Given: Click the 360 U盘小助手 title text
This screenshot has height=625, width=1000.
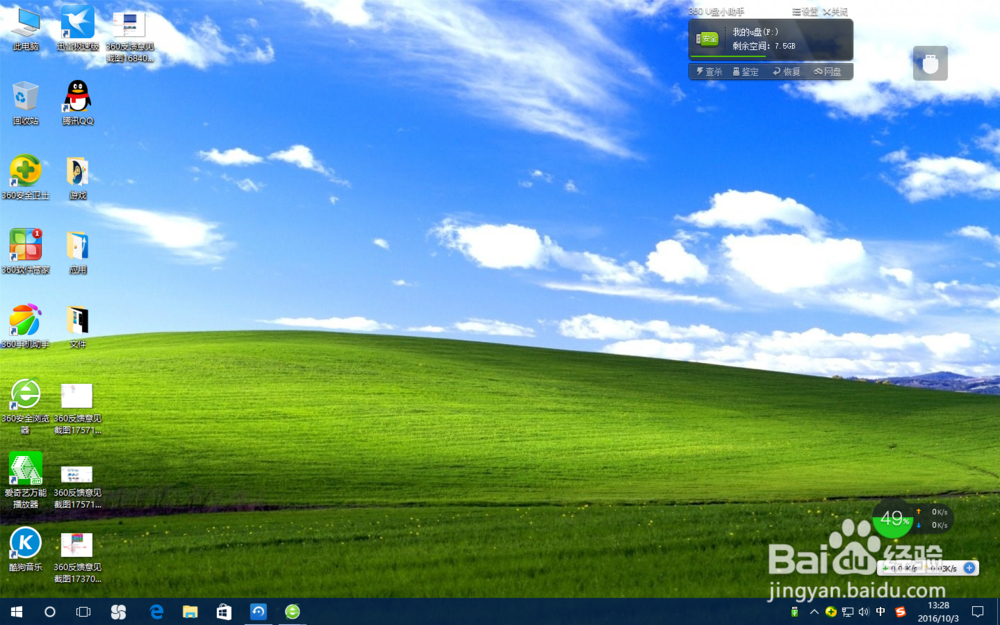Looking at the screenshot, I should click(716, 11).
